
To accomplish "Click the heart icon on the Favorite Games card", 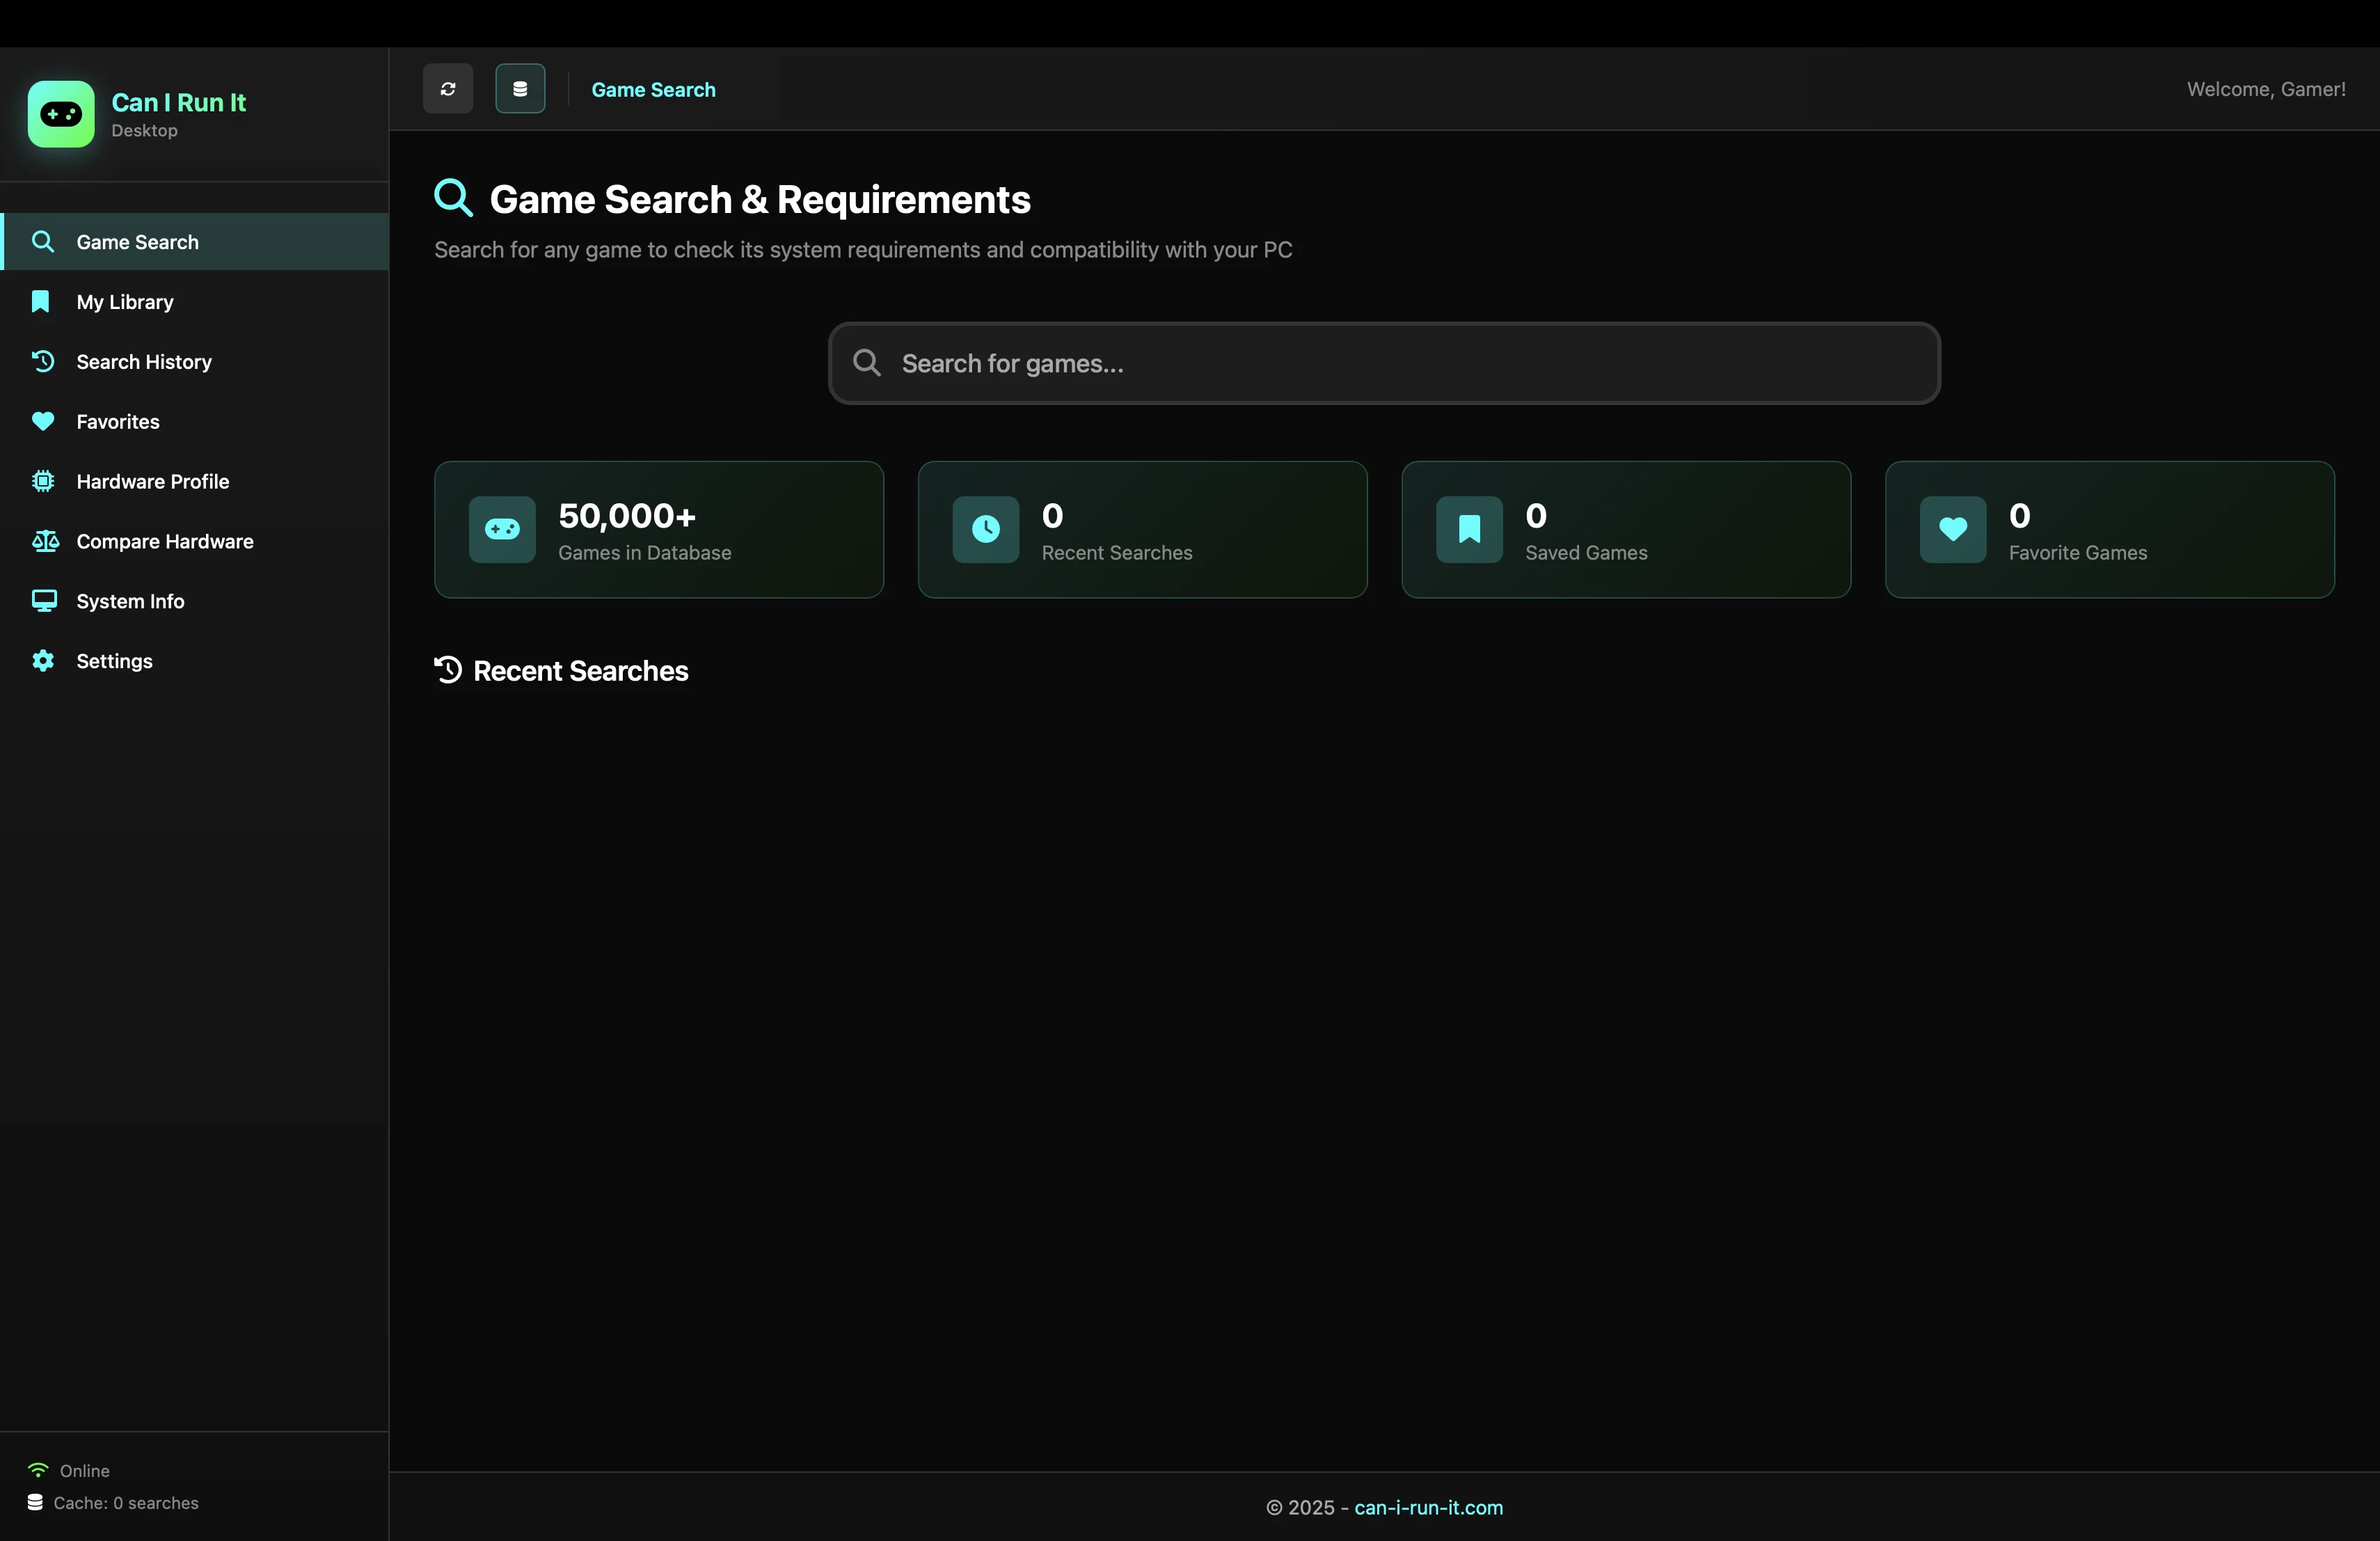I will coord(1953,529).
